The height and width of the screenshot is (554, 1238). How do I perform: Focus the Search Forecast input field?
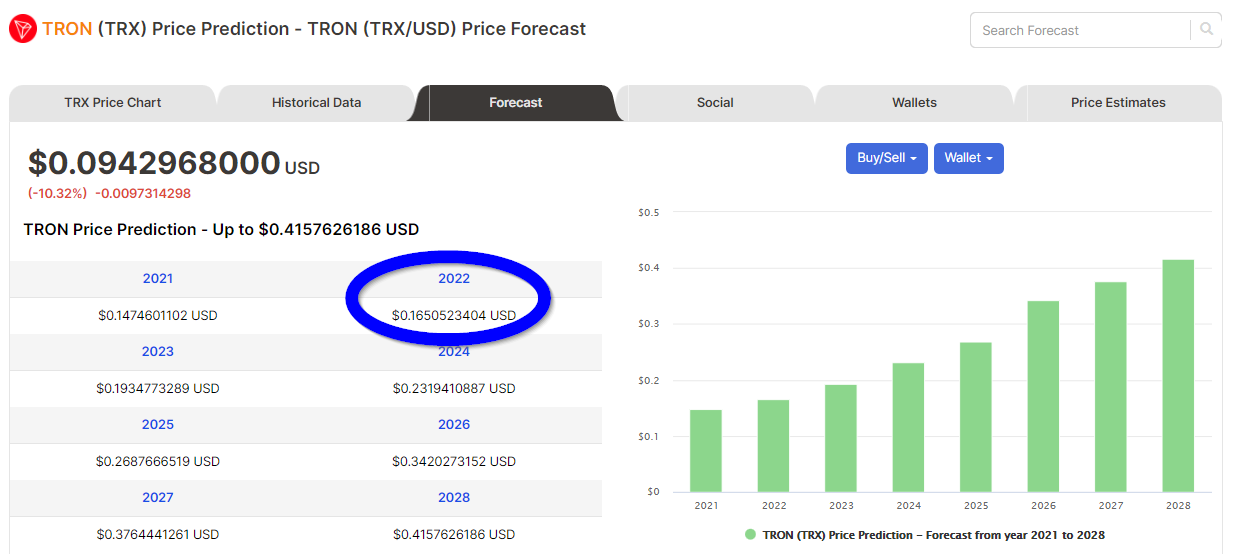[1081, 30]
